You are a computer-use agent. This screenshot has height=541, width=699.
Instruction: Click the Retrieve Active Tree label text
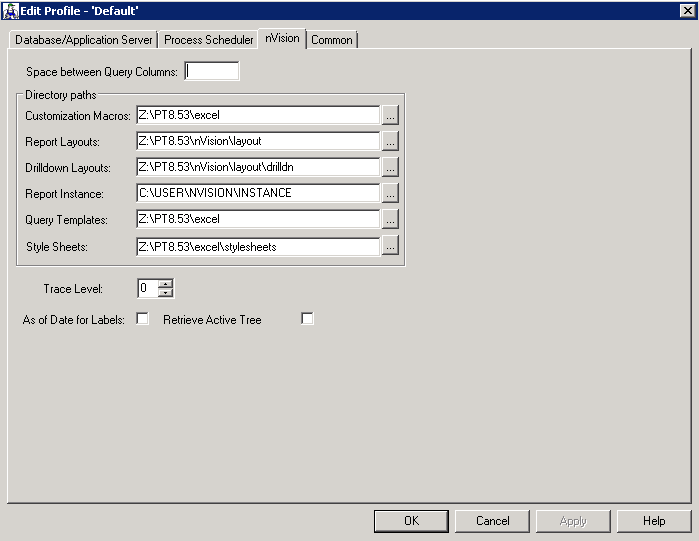[x=212, y=320]
